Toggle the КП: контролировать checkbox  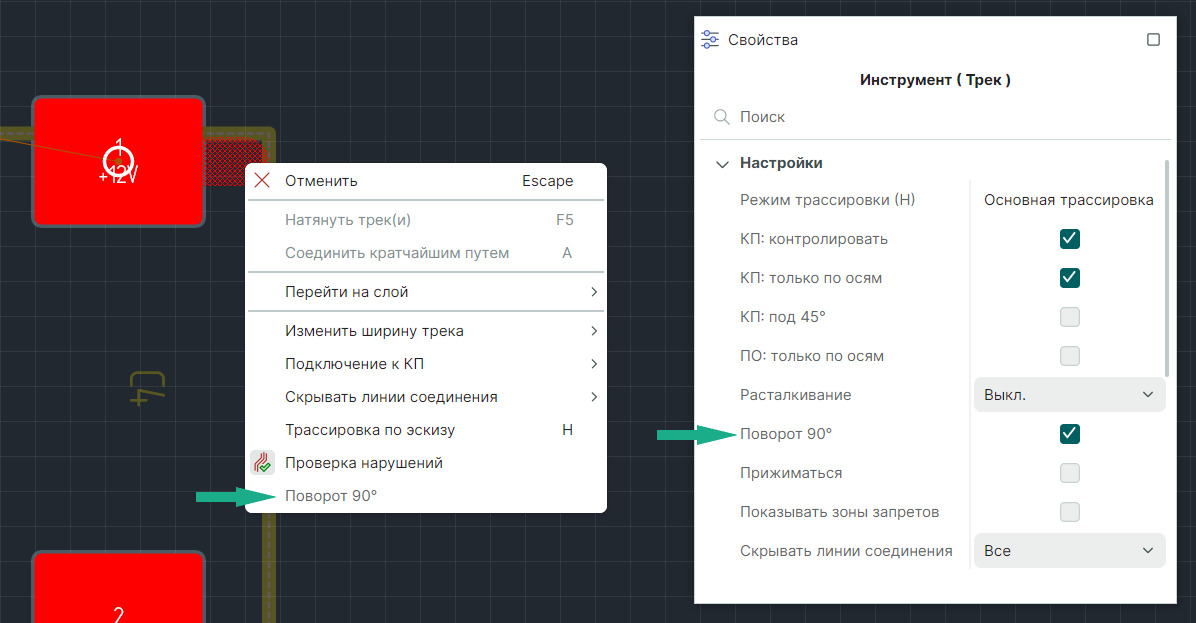pos(1070,239)
